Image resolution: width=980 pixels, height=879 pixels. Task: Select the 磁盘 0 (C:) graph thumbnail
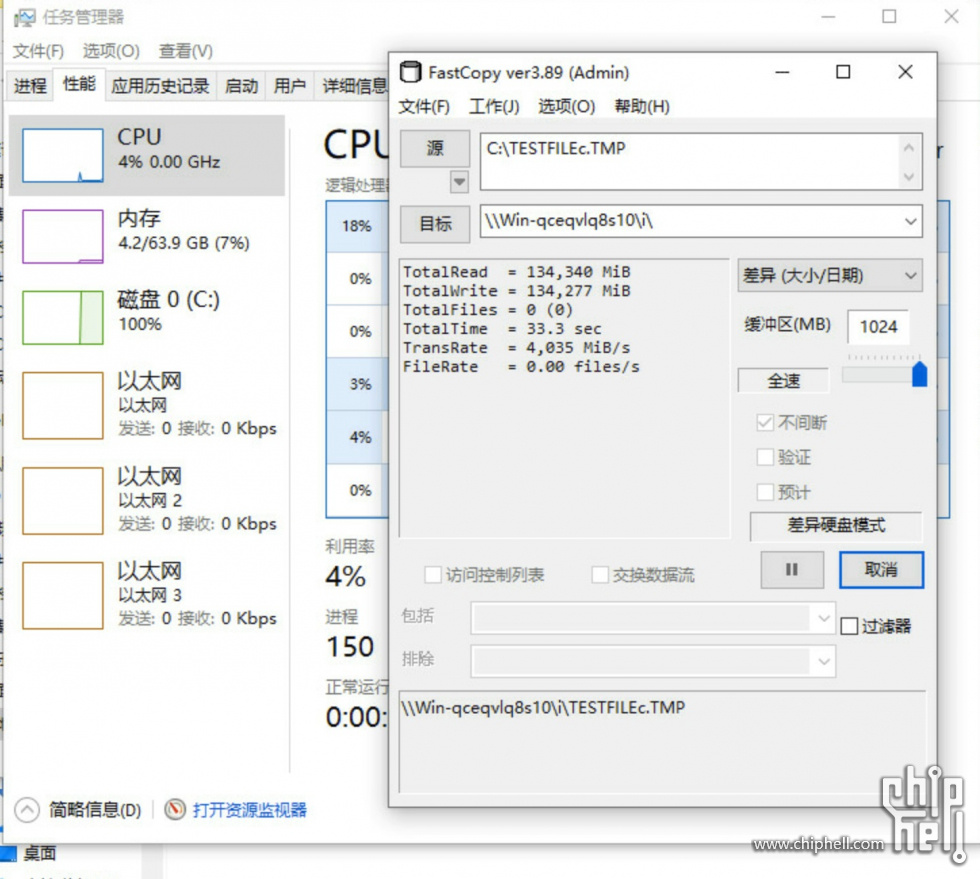(62, 318)
